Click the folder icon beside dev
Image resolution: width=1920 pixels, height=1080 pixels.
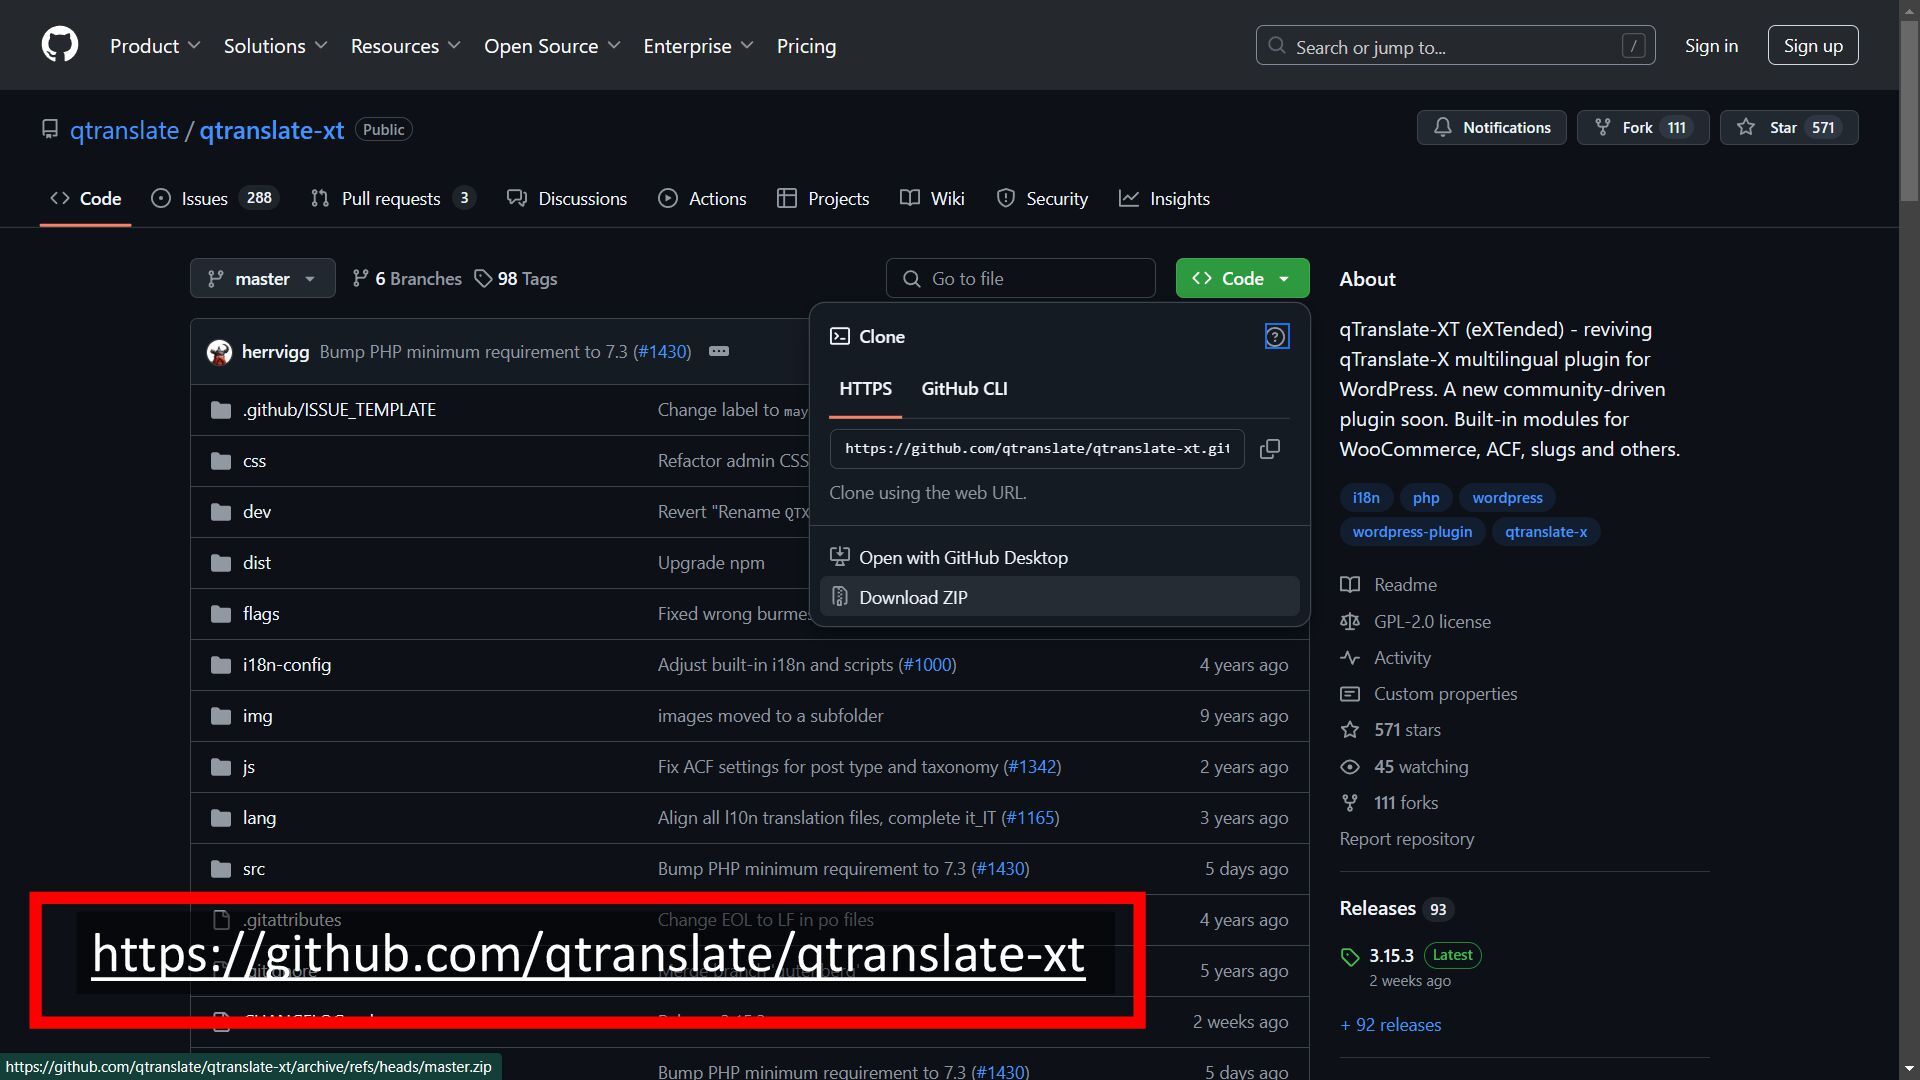221,512
